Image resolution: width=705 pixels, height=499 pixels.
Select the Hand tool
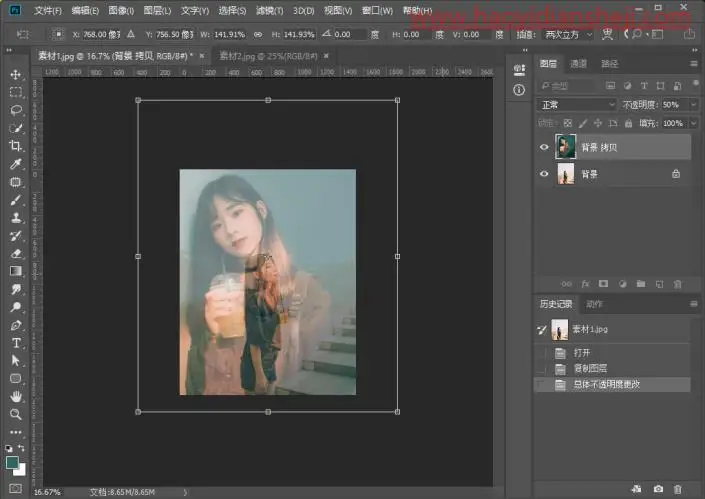point(16,397)
